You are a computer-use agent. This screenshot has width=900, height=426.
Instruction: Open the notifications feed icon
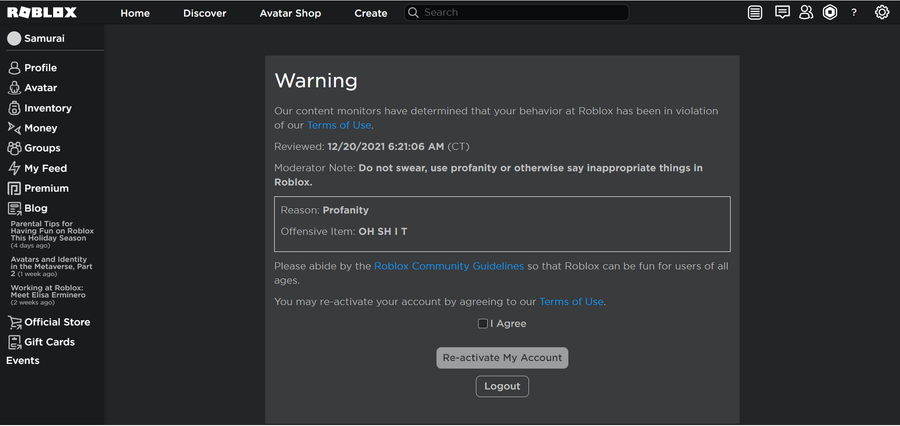coord(755,13)
